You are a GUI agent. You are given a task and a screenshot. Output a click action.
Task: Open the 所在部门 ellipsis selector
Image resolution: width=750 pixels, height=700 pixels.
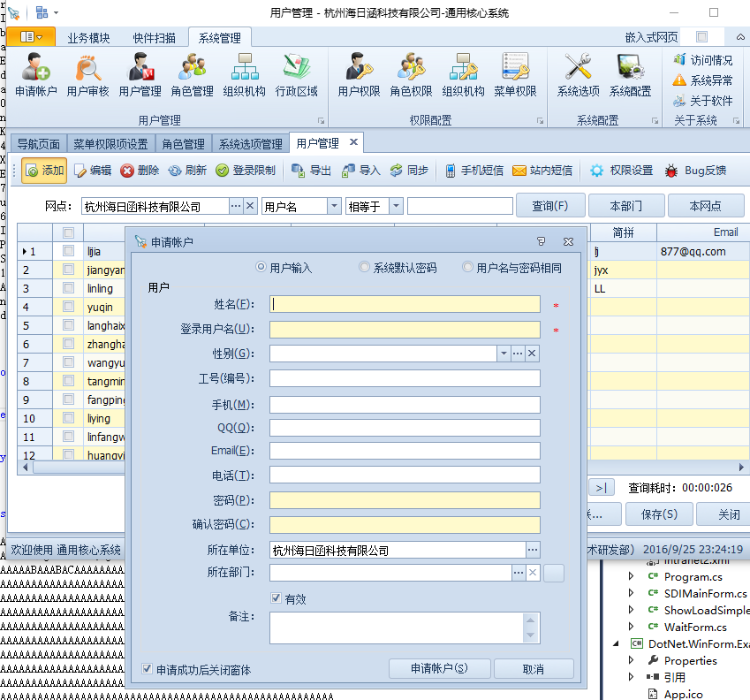[x=518, y=573]
